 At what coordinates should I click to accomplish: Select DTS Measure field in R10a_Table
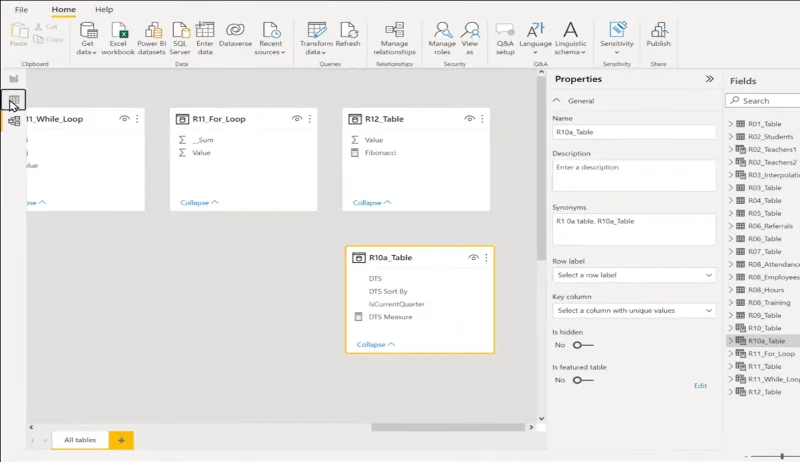coord(390,317)
